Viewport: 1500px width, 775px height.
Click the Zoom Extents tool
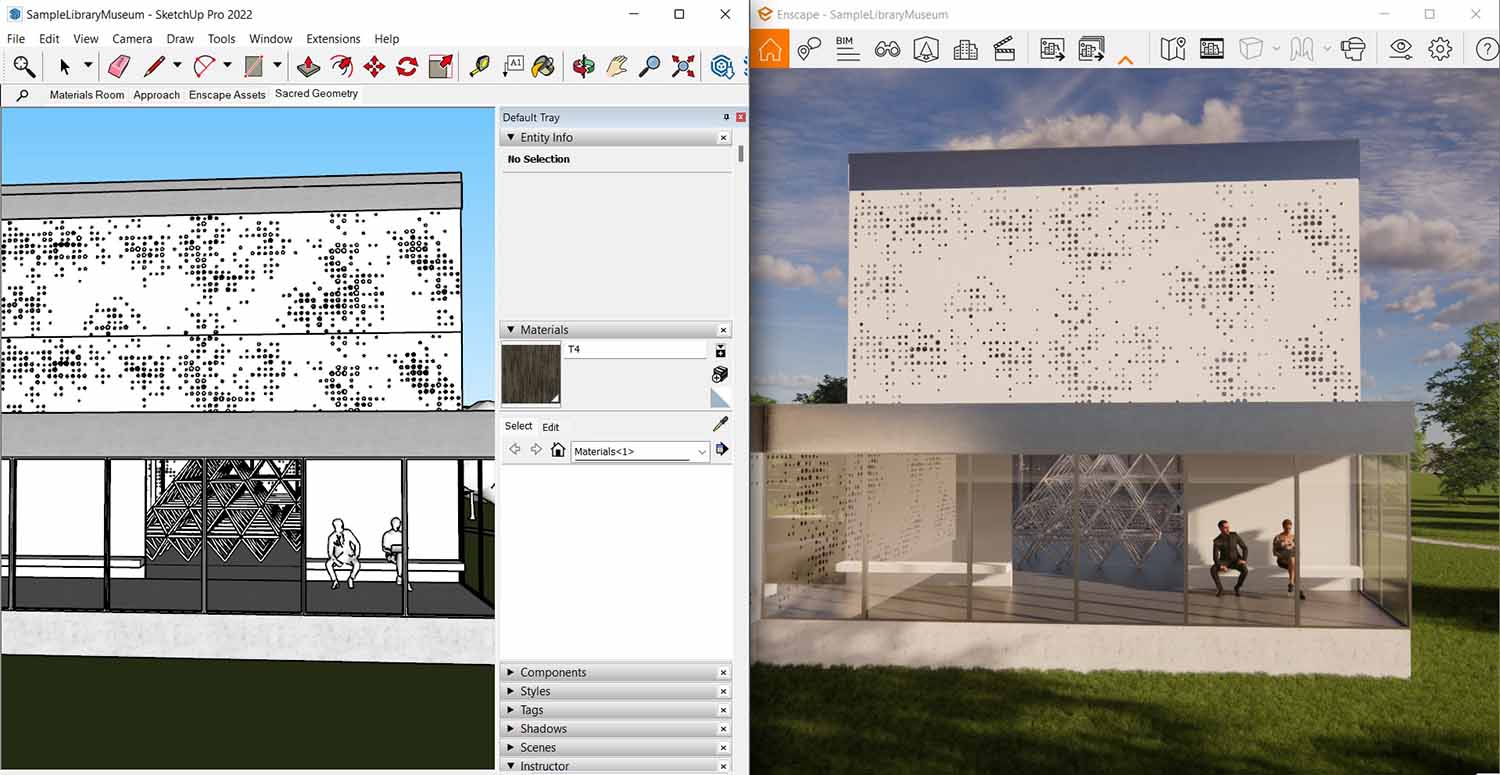pos(683,66)
